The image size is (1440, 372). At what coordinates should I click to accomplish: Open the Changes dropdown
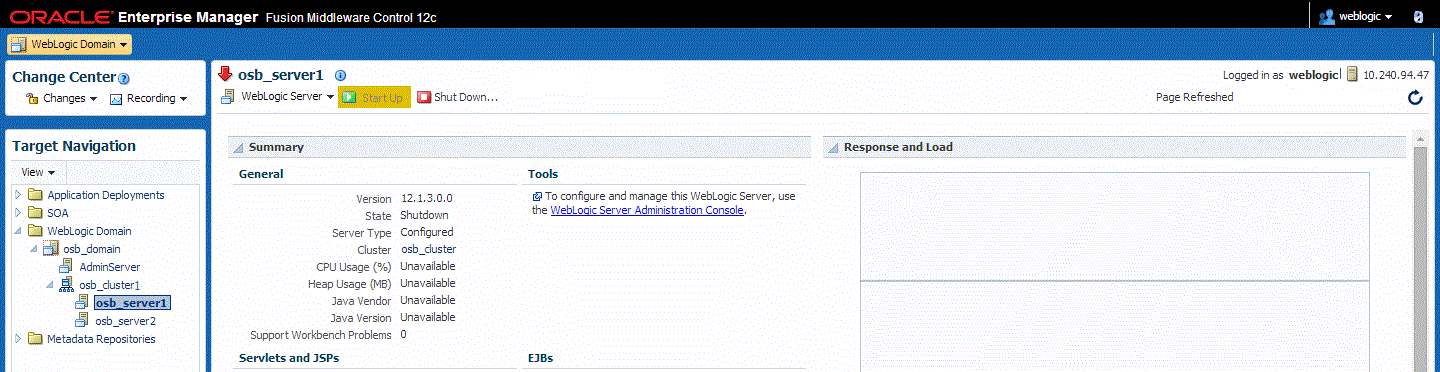[61, 98]
